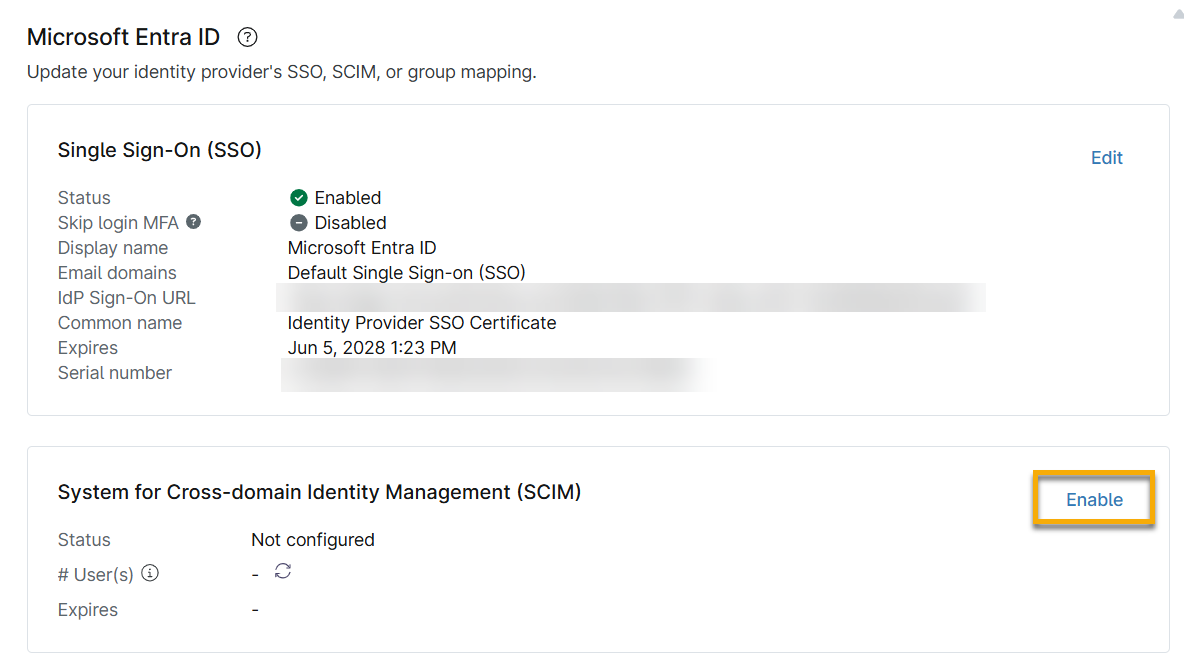Click the Jun 5, 2028 expiry date

point(371,347)
